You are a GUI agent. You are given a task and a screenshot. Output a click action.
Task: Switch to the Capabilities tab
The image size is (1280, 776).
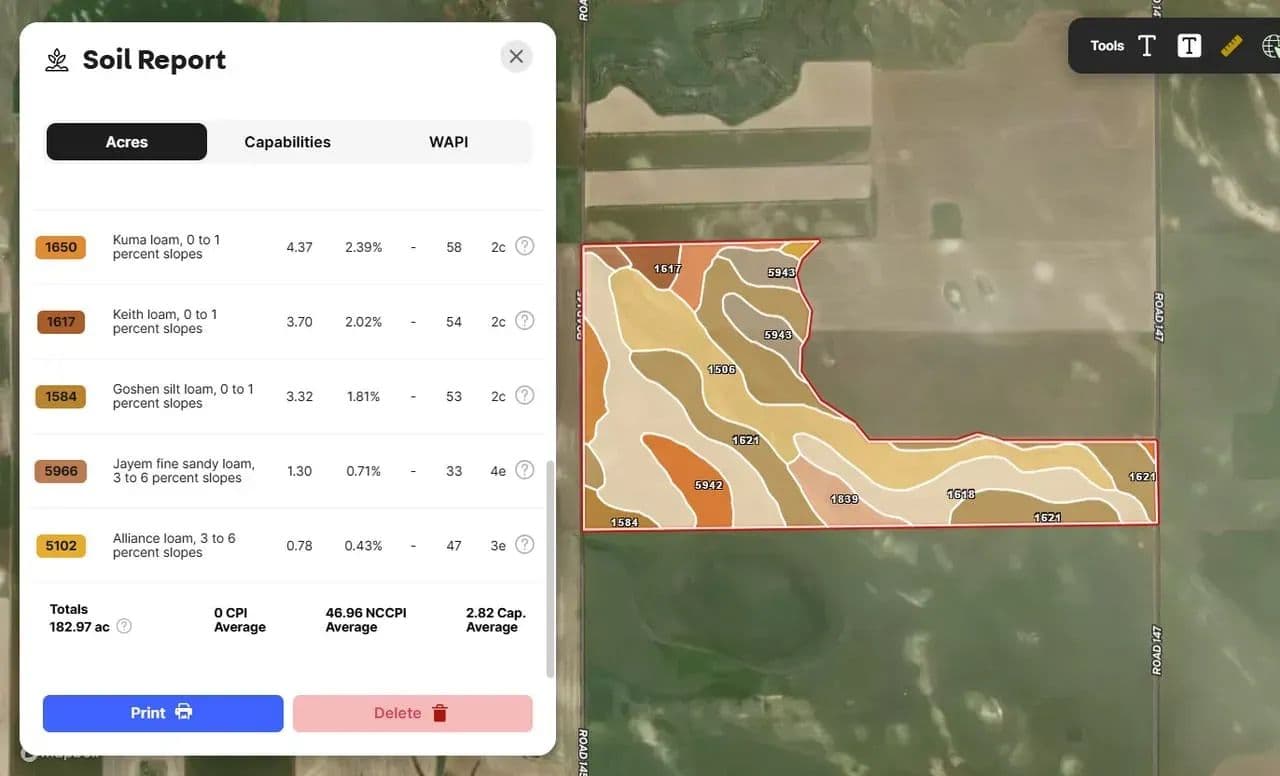[287, 142]
